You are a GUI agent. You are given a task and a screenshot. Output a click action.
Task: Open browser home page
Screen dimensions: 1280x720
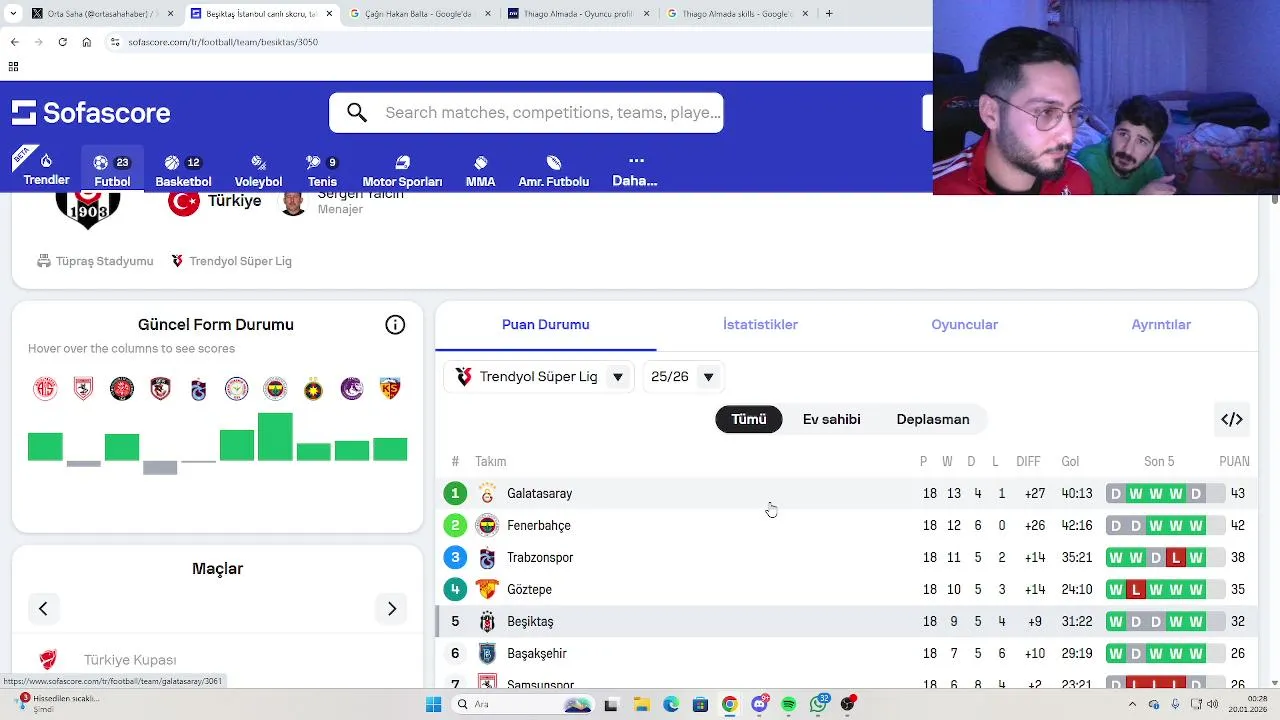pos(86,42)
